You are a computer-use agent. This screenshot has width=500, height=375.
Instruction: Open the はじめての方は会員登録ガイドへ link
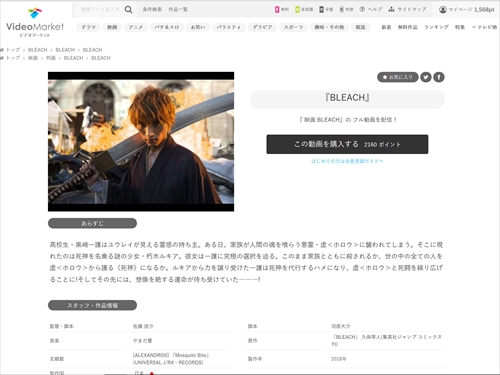click(x=347, y=161)
